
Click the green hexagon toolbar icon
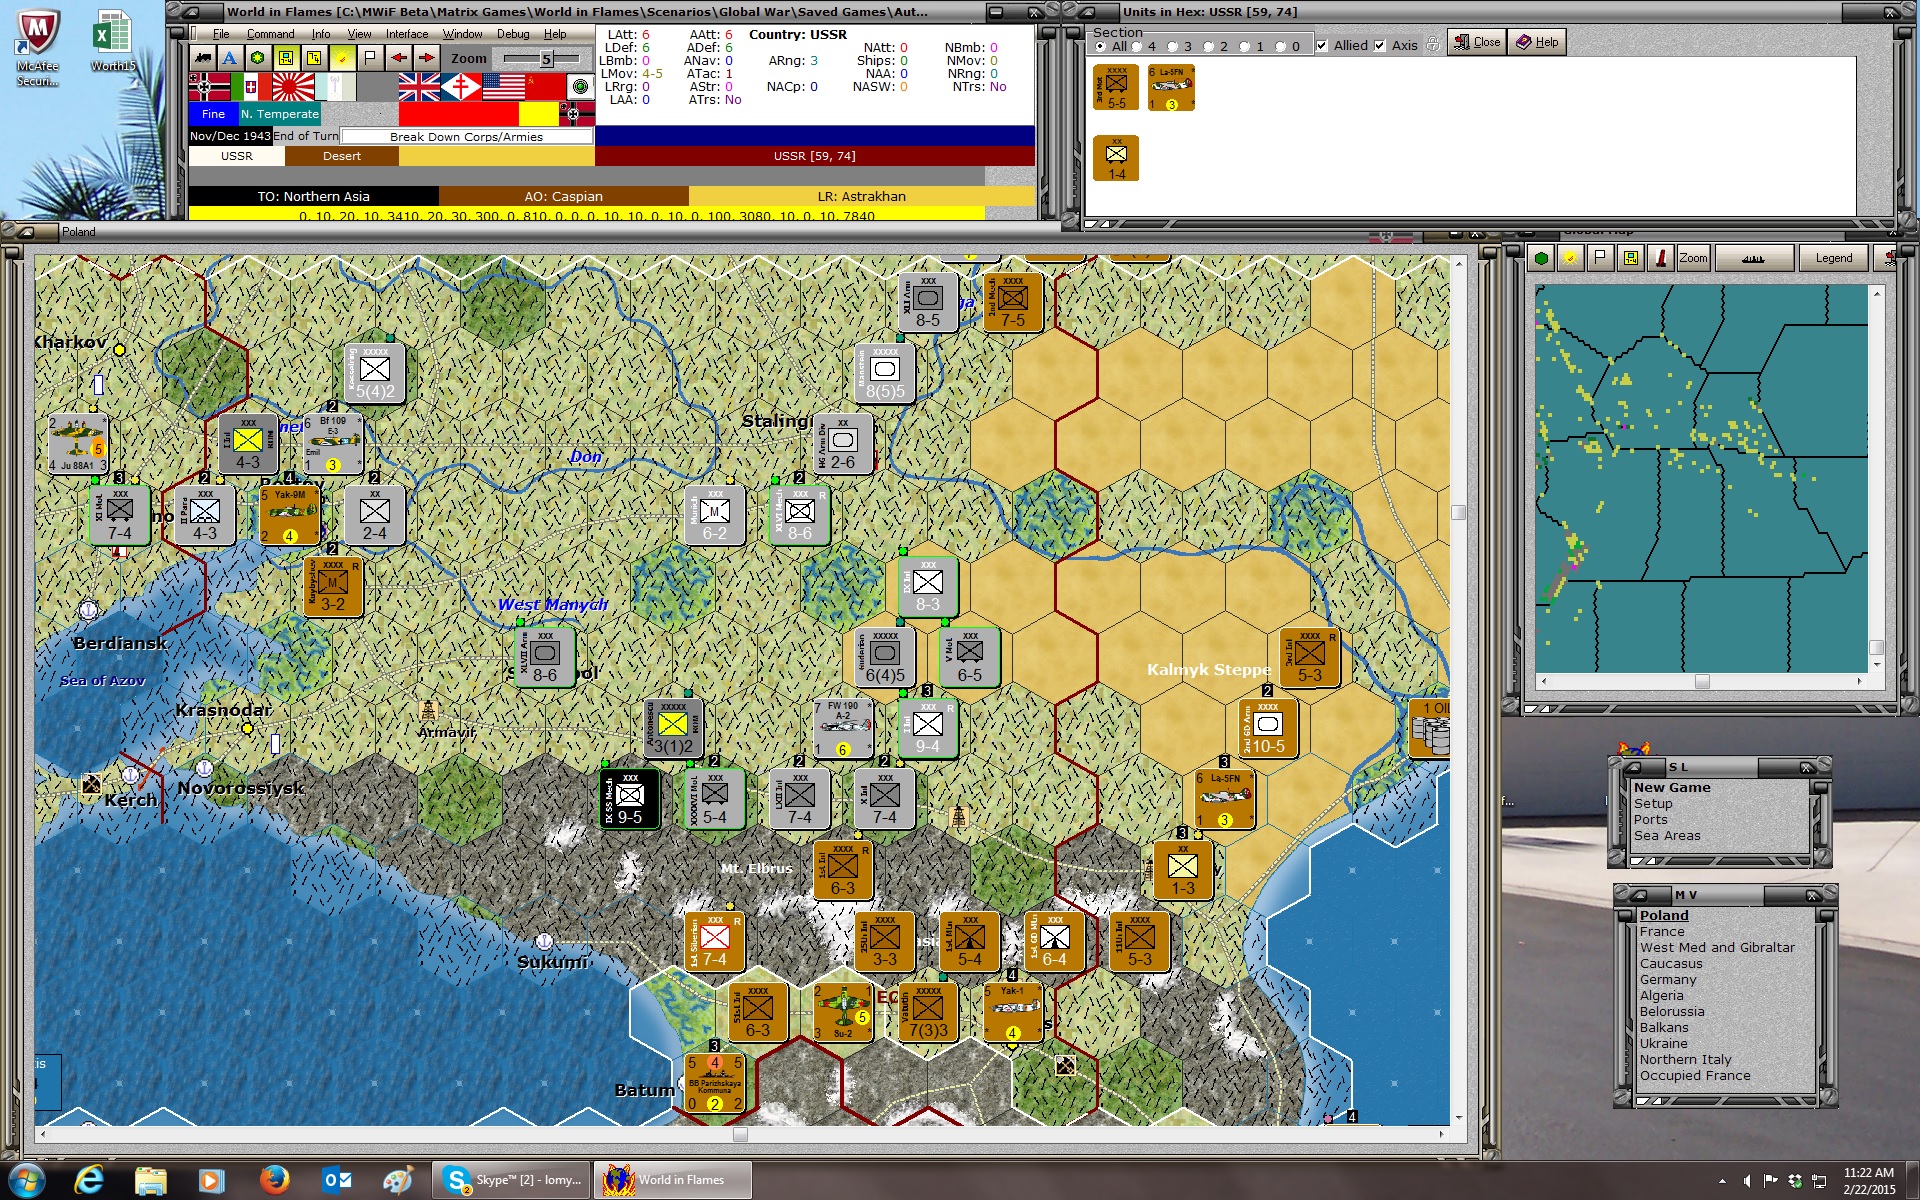pos(258,58)
